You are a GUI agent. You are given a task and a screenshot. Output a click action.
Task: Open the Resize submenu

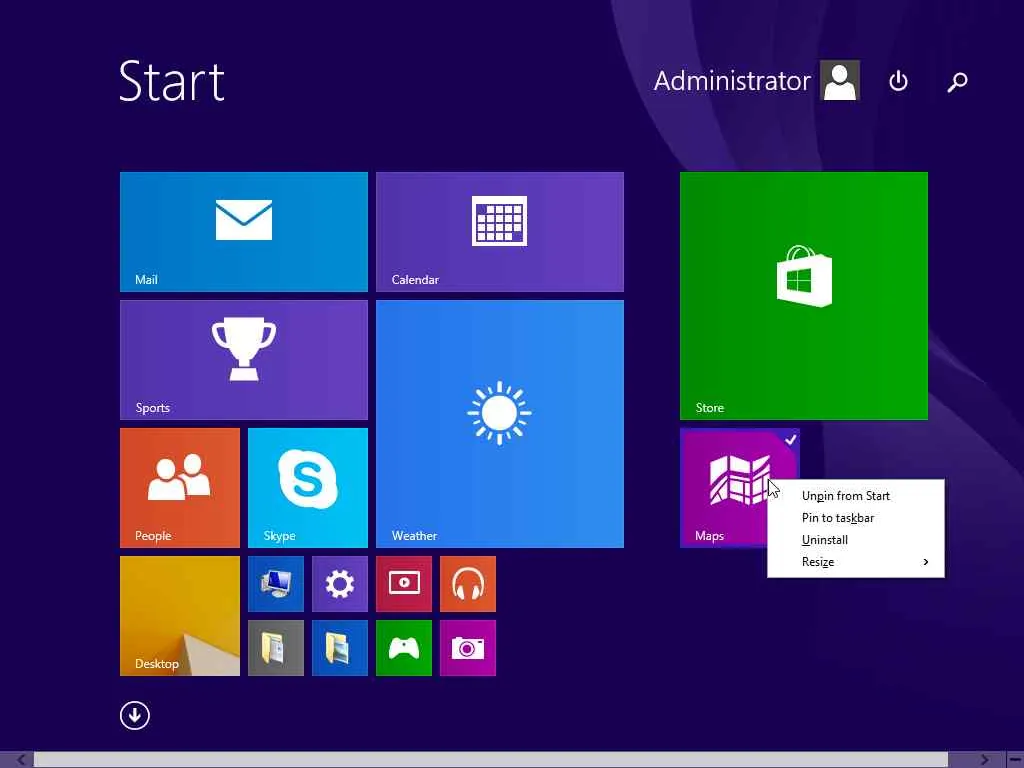click(x=856, y=562)
